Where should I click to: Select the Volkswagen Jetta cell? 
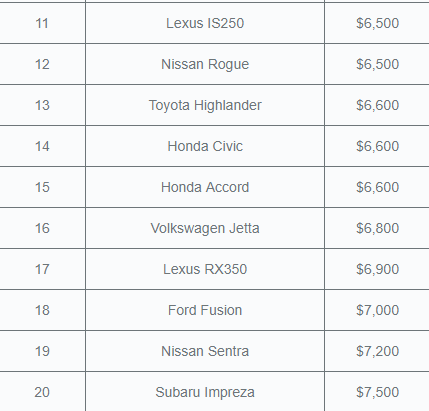coord(205,228)
